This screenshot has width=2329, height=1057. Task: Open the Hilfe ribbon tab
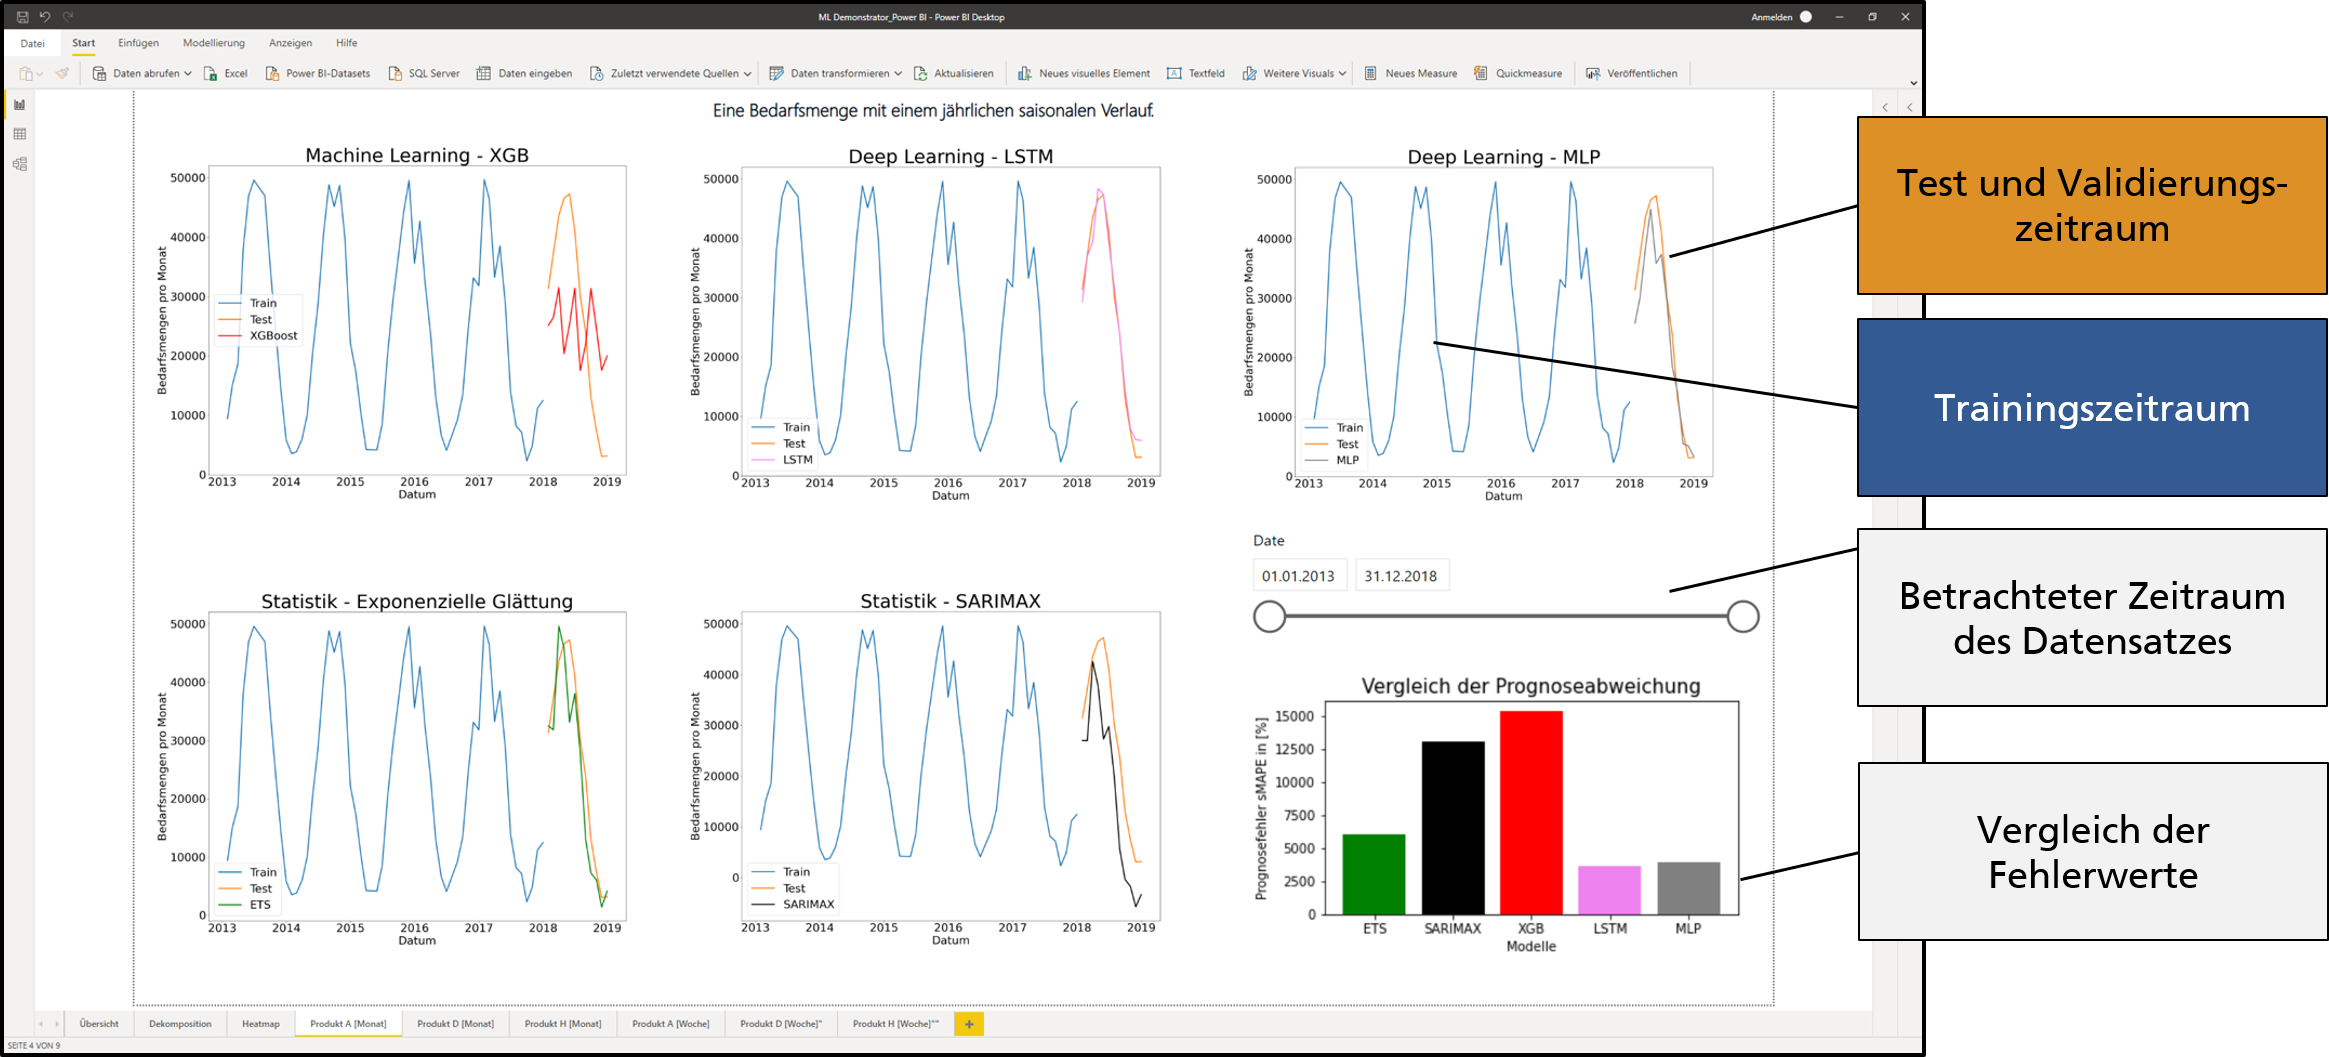(347, 43)
